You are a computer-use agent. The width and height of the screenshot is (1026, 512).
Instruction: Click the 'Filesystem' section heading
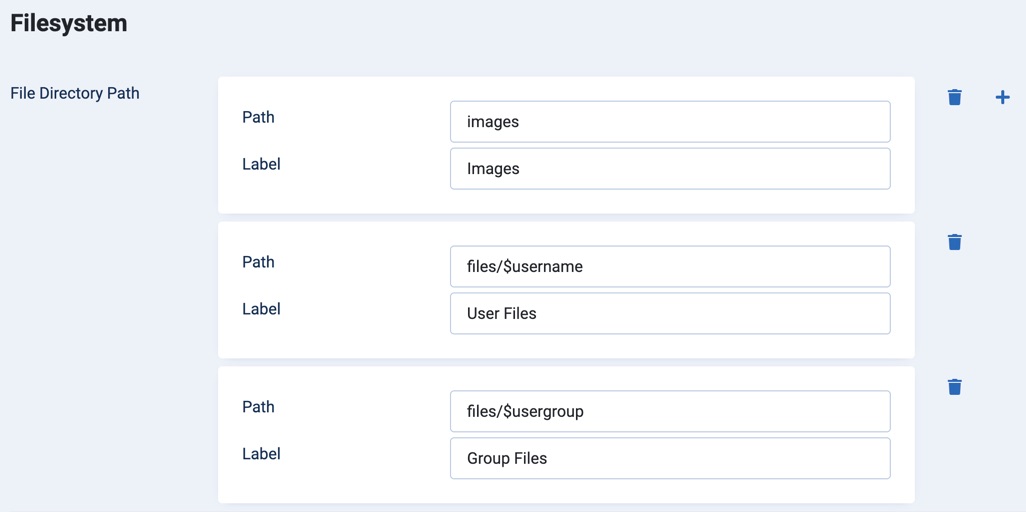pos(69,23)
